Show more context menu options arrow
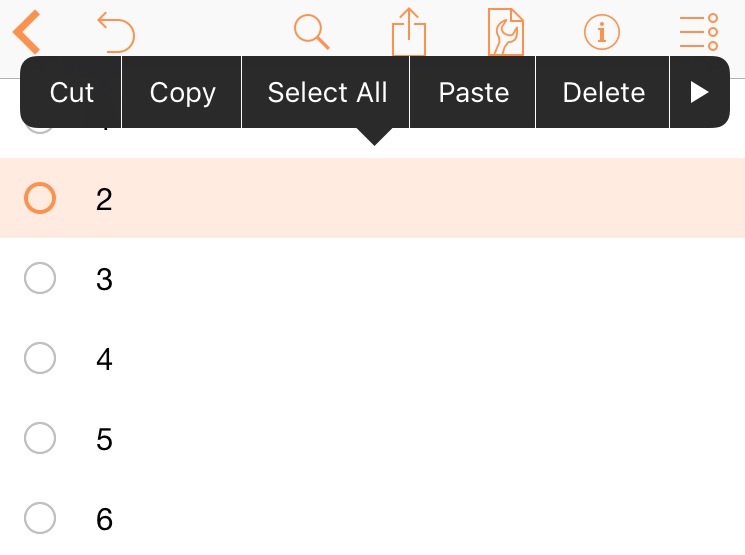Viewport: 745px width, 555px height. click(x=699, y=92)
